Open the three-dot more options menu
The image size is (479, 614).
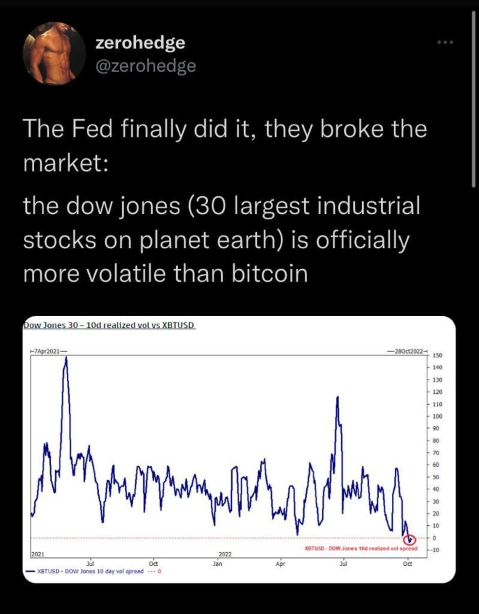445,42
